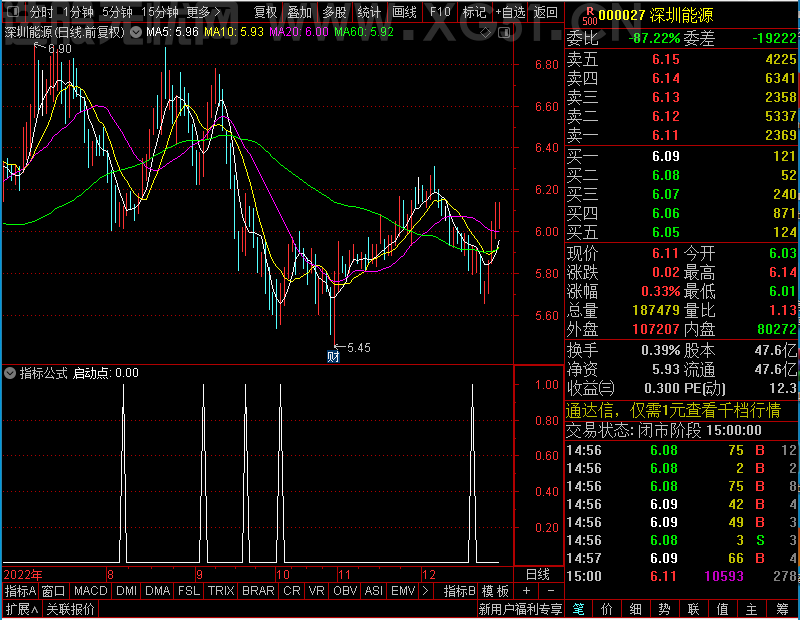The width and height of the screenshot is (800, 620).
Task: Click the panel layout icon left of 分时
Action: [13, 11]
